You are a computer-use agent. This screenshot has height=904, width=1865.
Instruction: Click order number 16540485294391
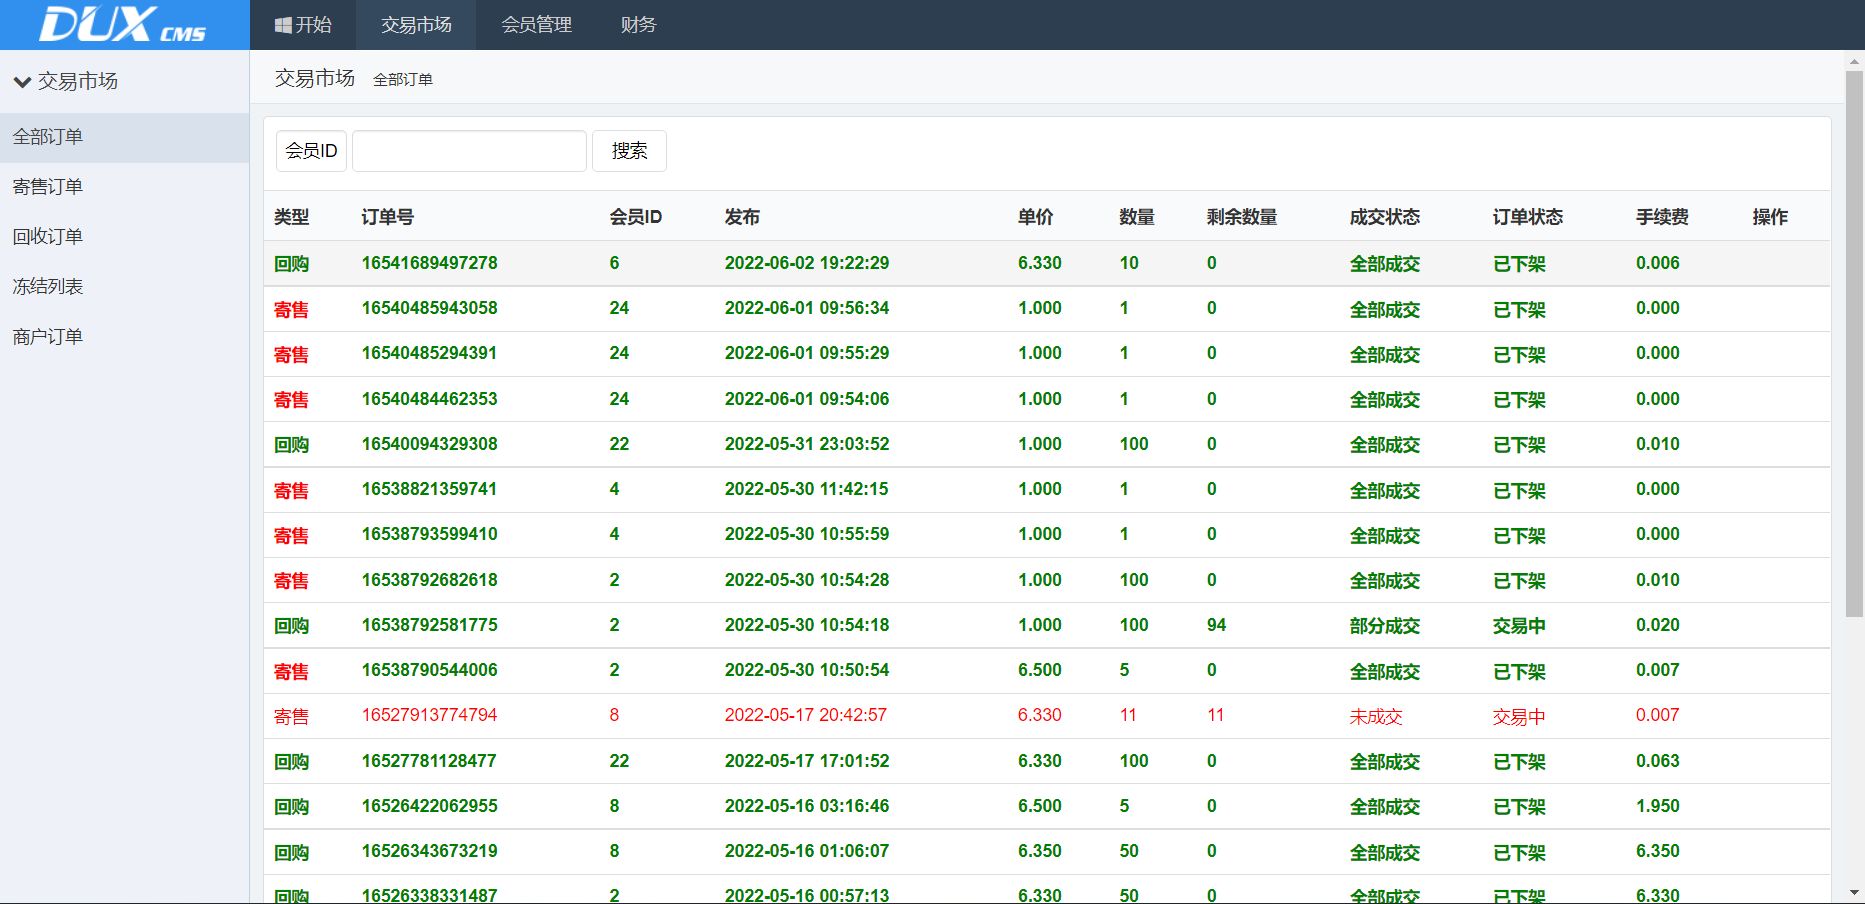coord(429,353)
